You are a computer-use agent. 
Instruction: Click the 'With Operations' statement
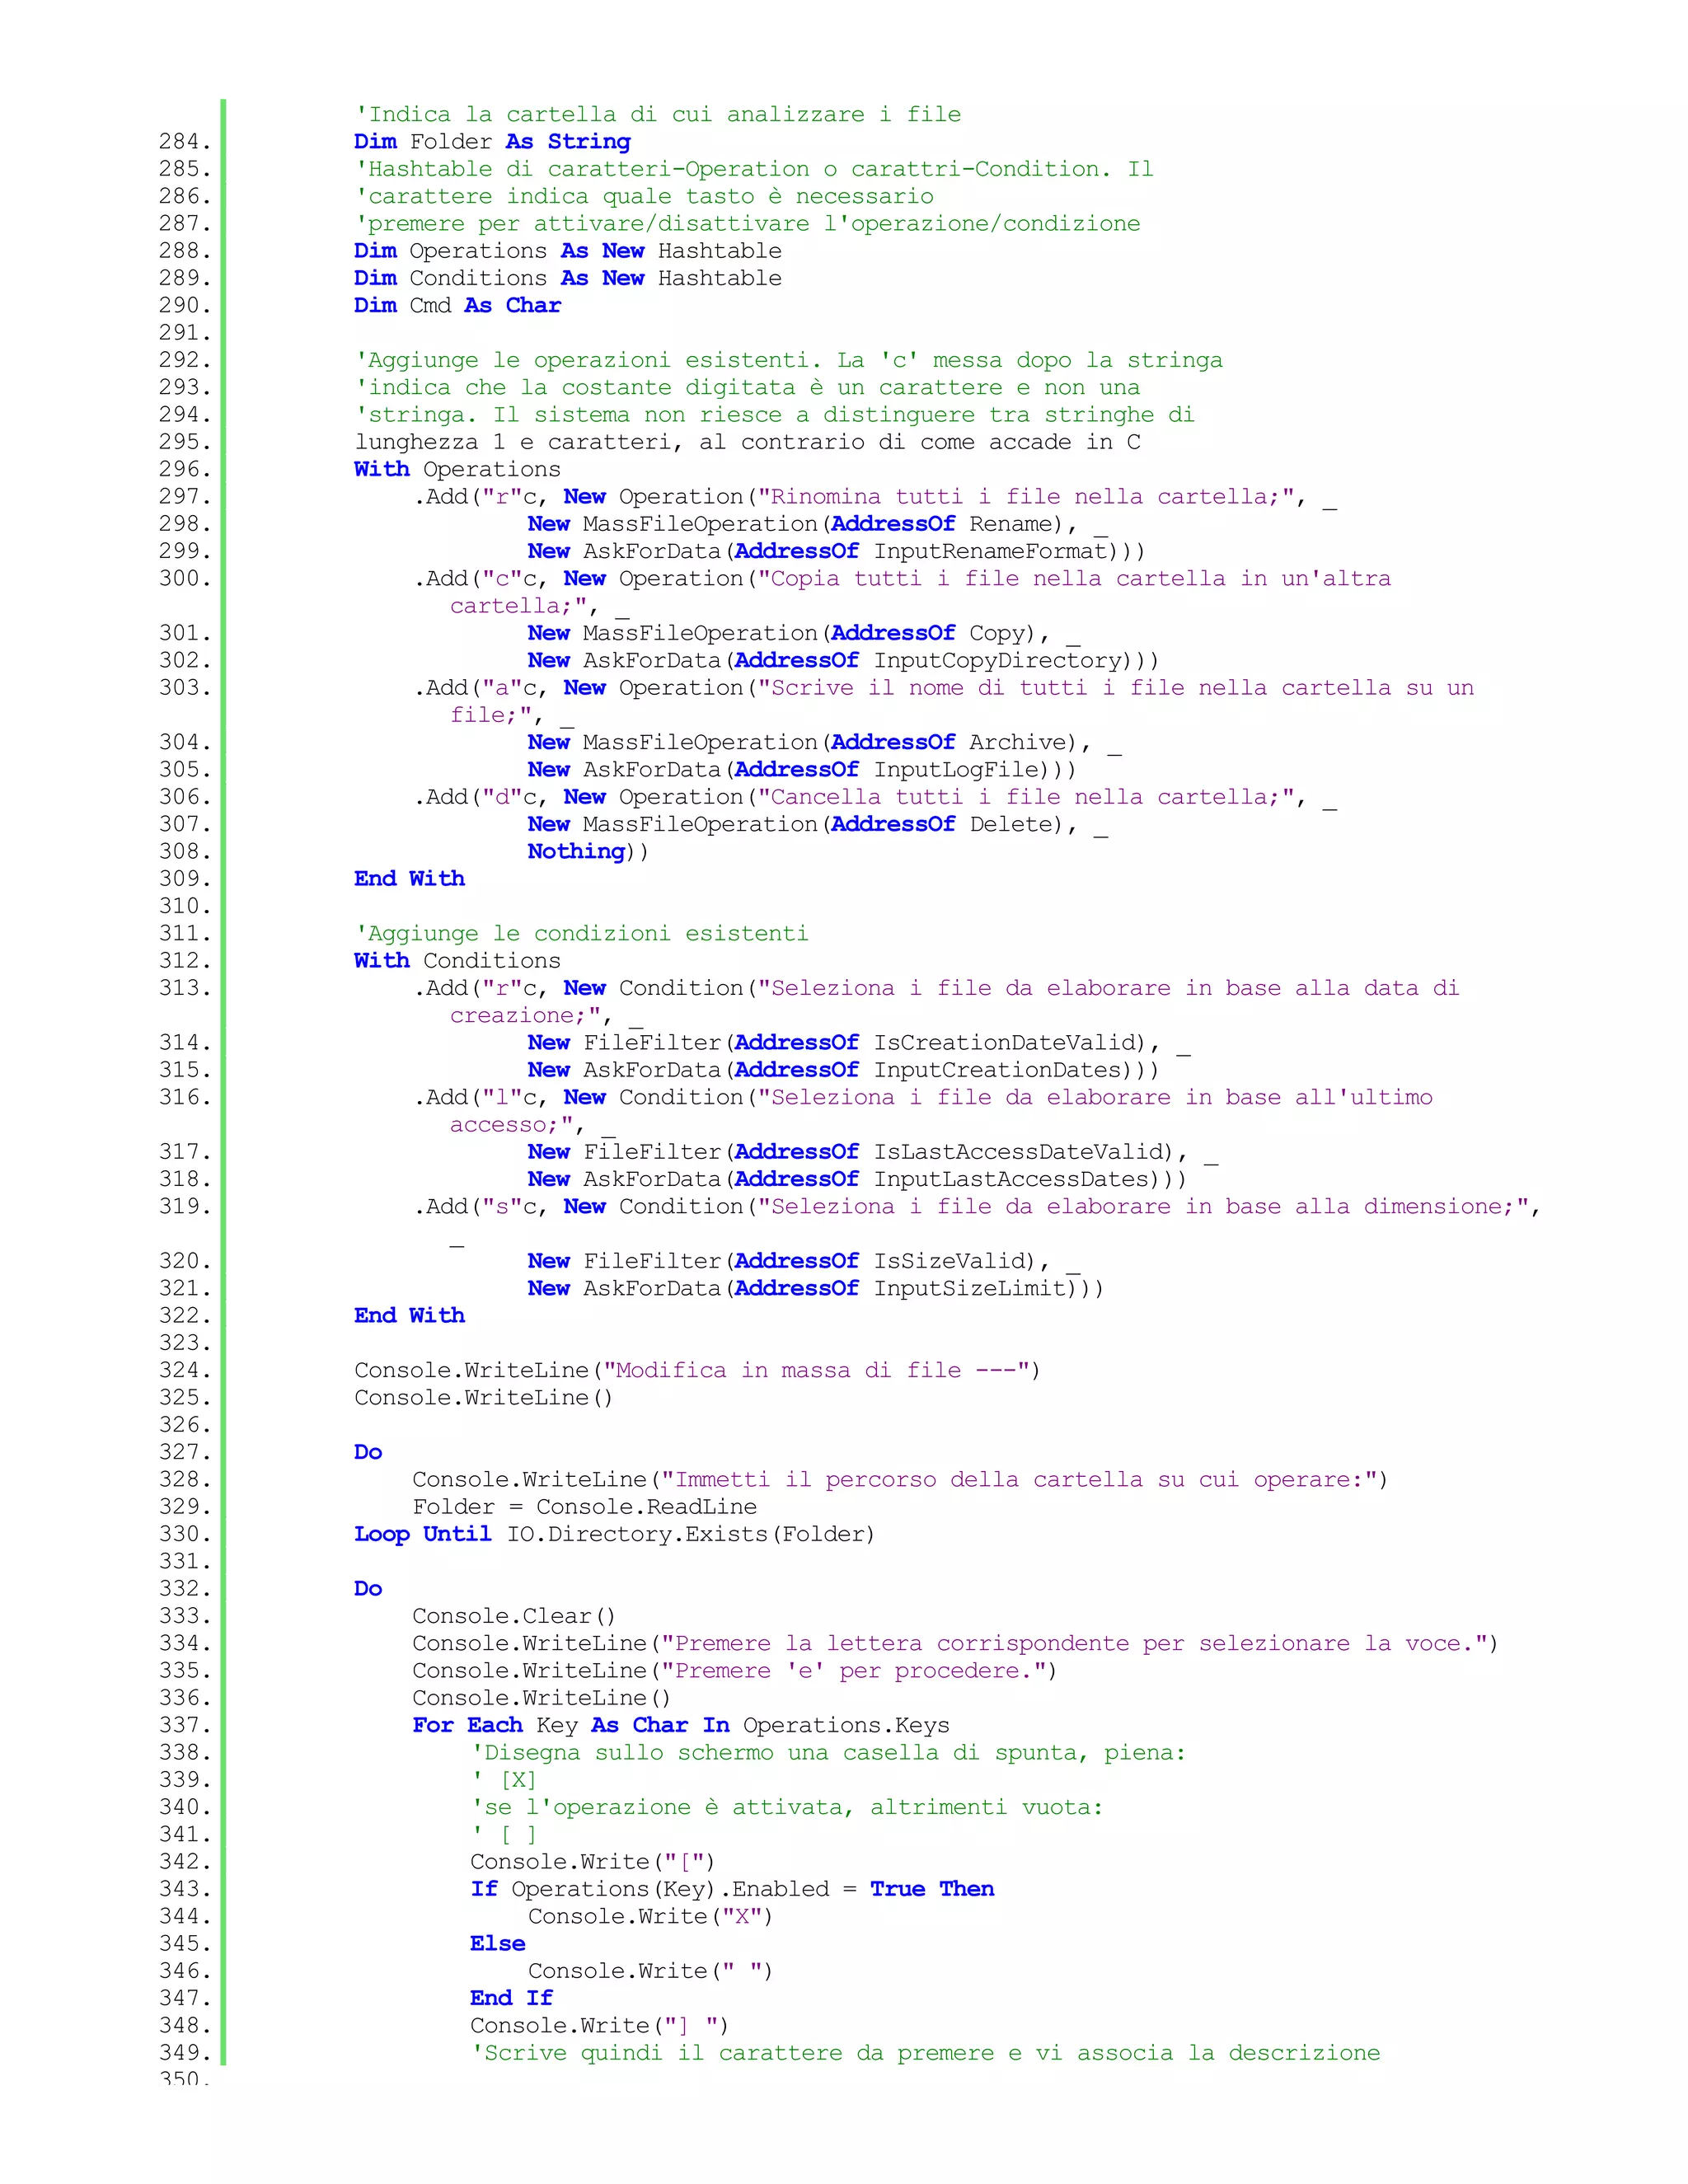coord(457,469)
